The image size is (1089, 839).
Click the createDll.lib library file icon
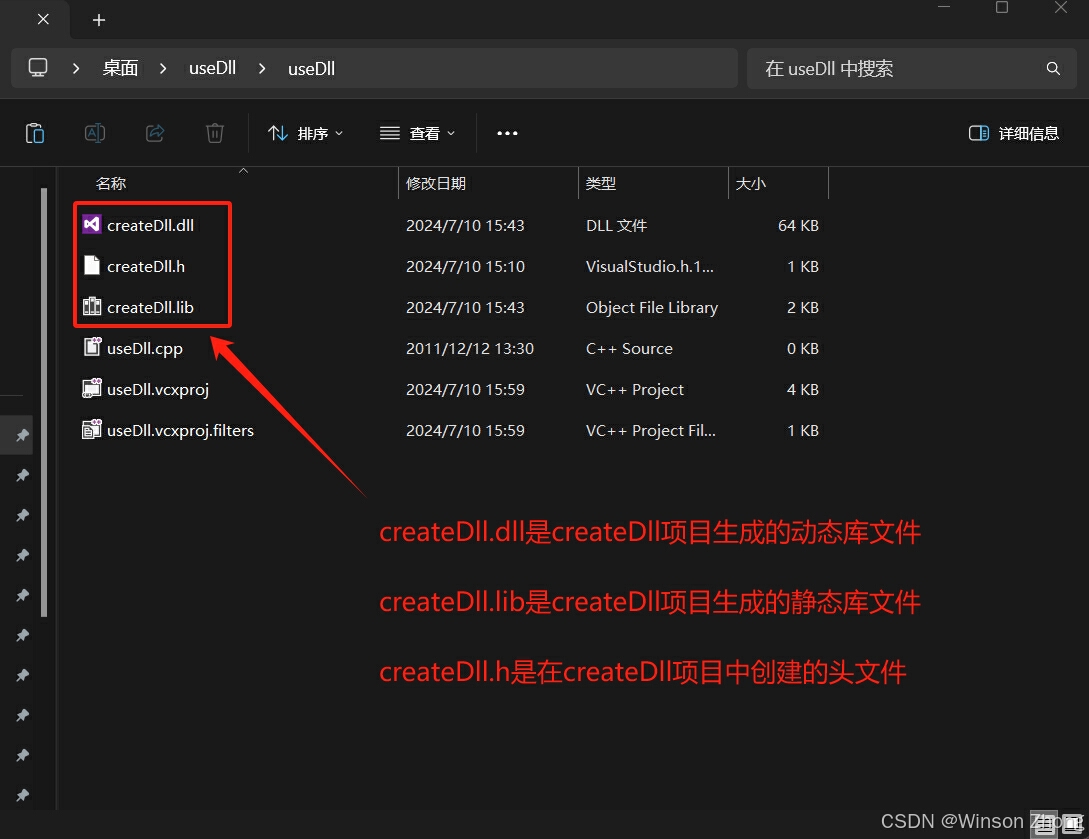coord(92,306)
